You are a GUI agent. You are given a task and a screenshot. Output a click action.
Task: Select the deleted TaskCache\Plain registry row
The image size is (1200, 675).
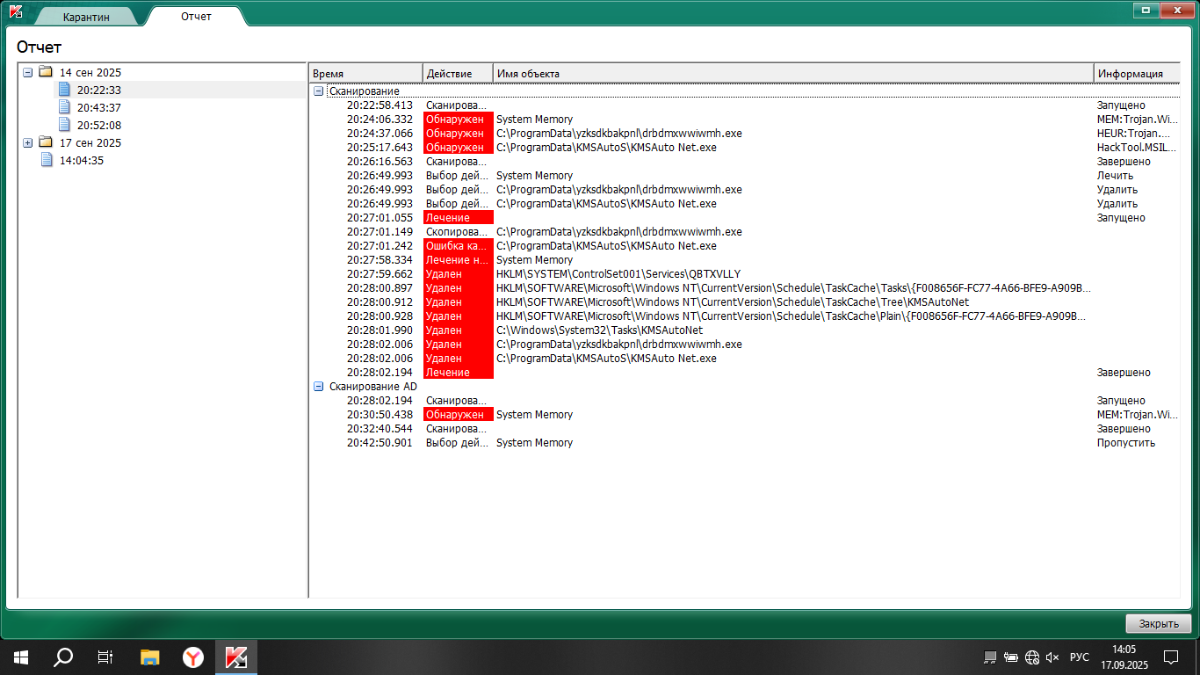click(744, 316)
